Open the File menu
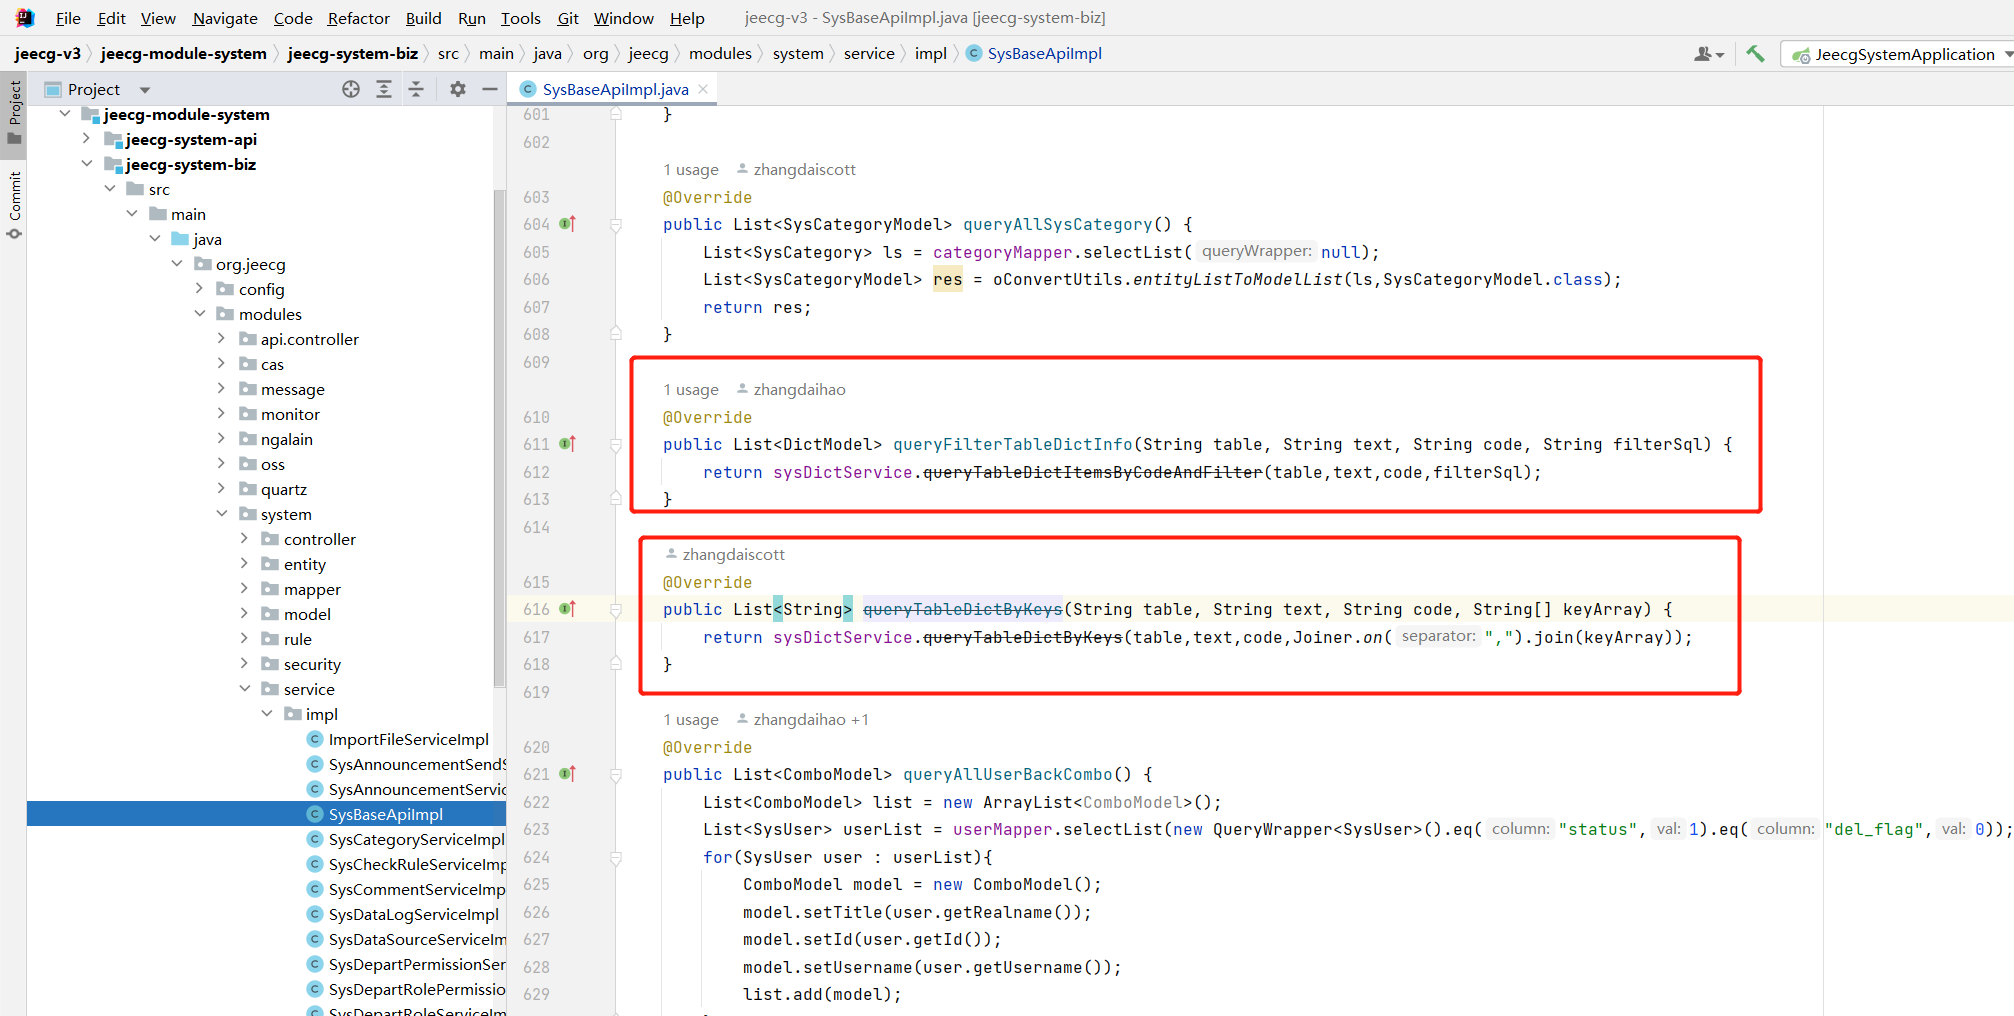The height and width of the screenshot is (1016, 2014). tap(68, 18)
